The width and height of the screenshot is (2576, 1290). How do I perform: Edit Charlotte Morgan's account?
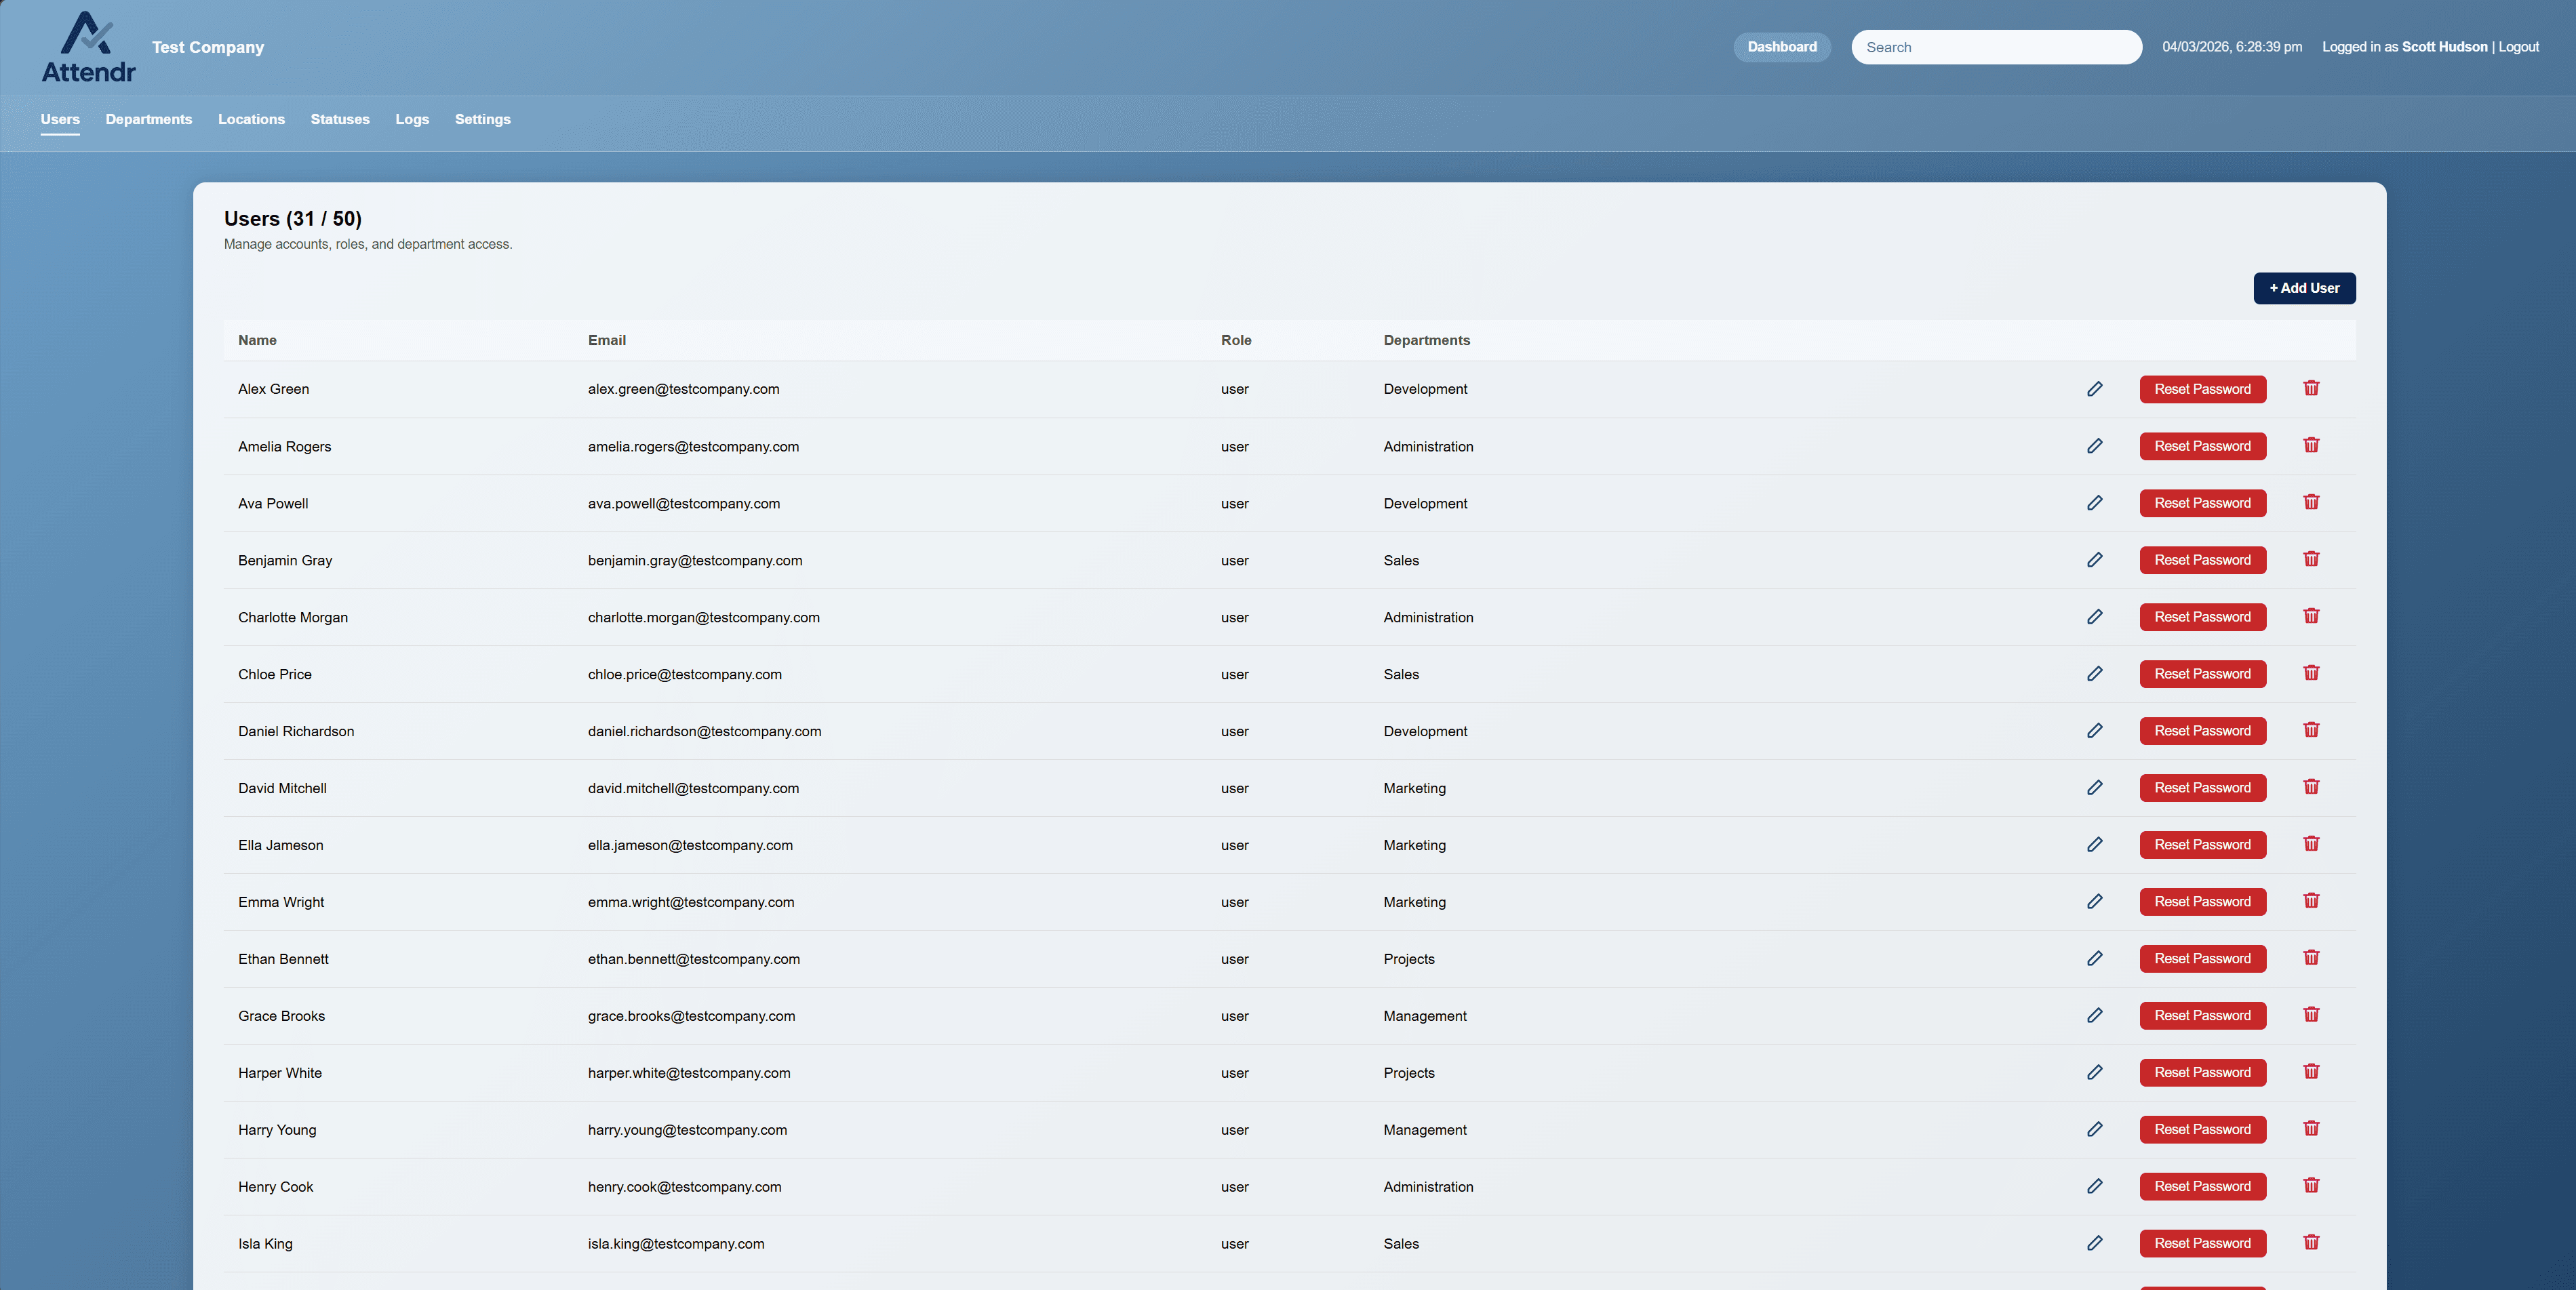pos(2096,617)
